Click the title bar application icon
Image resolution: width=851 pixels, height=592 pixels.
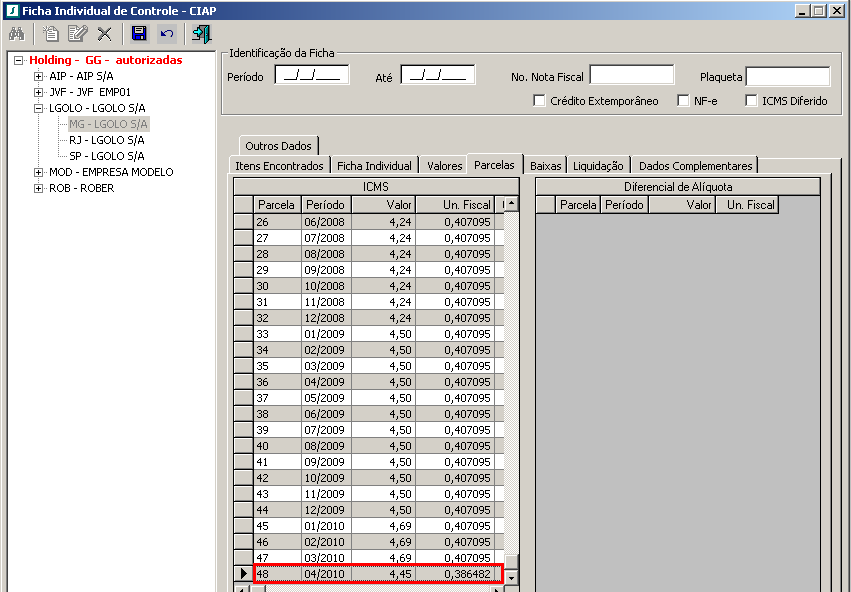click(x=10, y=10)
